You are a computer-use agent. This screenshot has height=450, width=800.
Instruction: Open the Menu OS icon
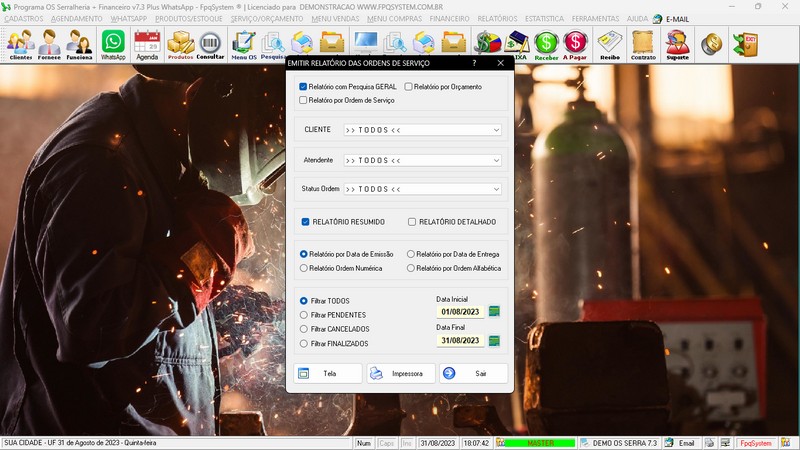click(x=244, y=44)
